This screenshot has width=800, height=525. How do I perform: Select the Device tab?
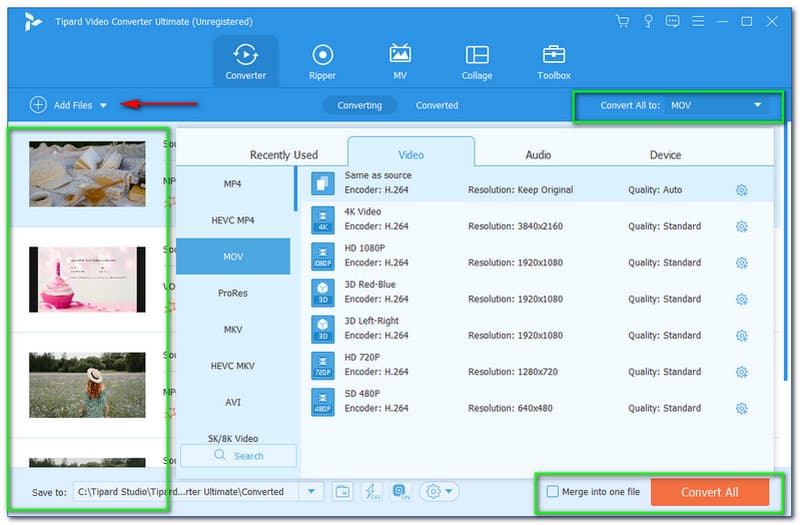pyautogui.click(x=665, y=155)
